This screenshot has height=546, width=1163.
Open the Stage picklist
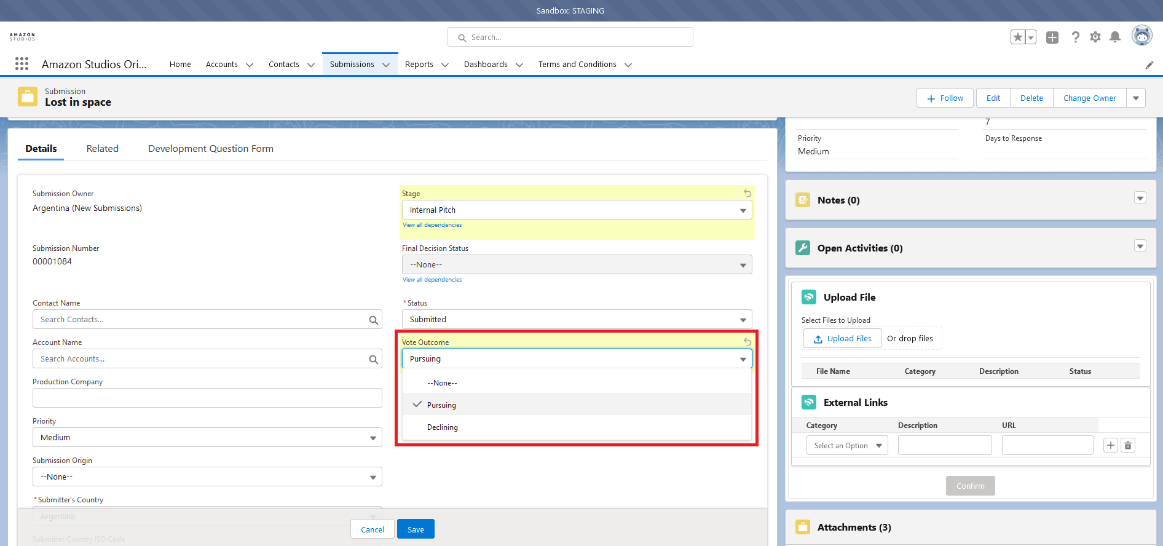pyautogui.click(x=577, y=210)
